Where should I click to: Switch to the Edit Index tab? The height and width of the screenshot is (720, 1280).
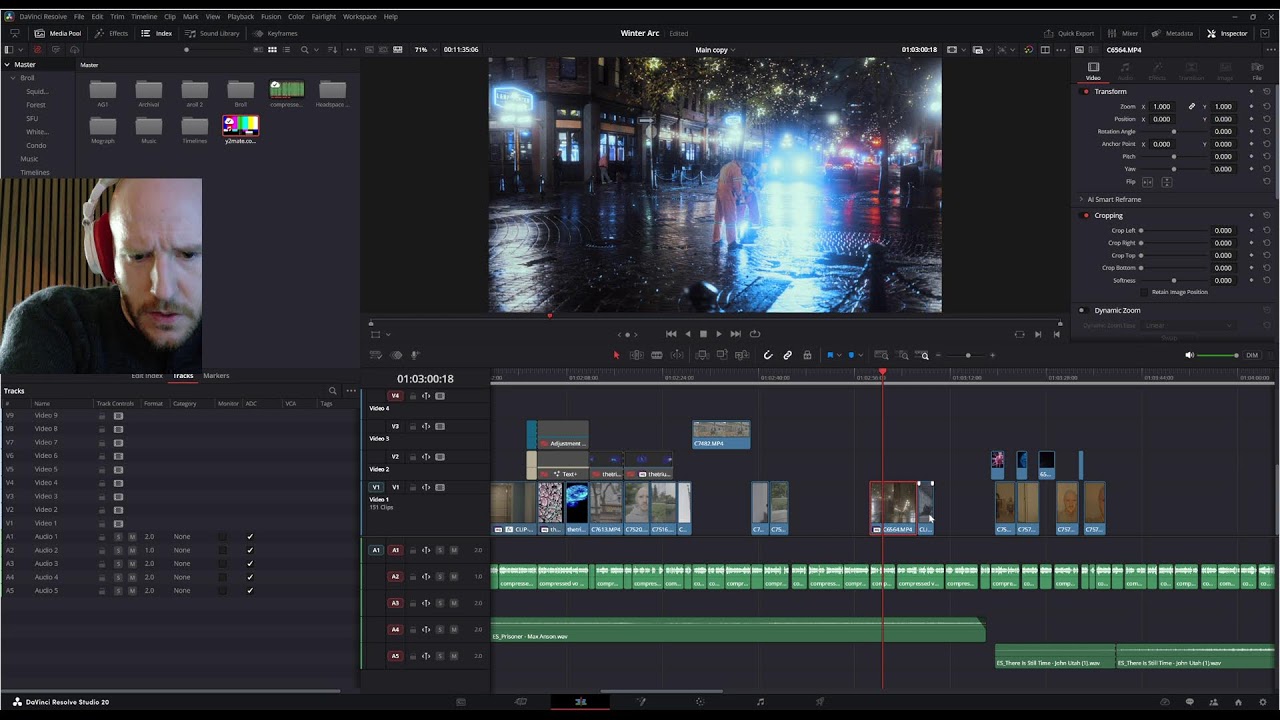pyautogui.click(x=147, y=376)
